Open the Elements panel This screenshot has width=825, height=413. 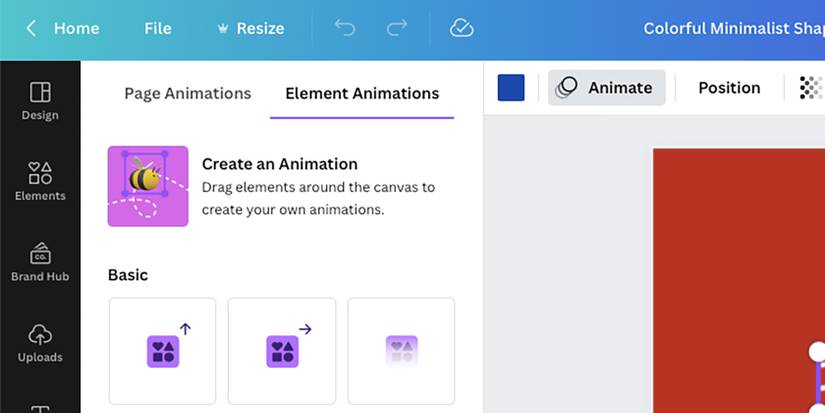click(40, 181)
